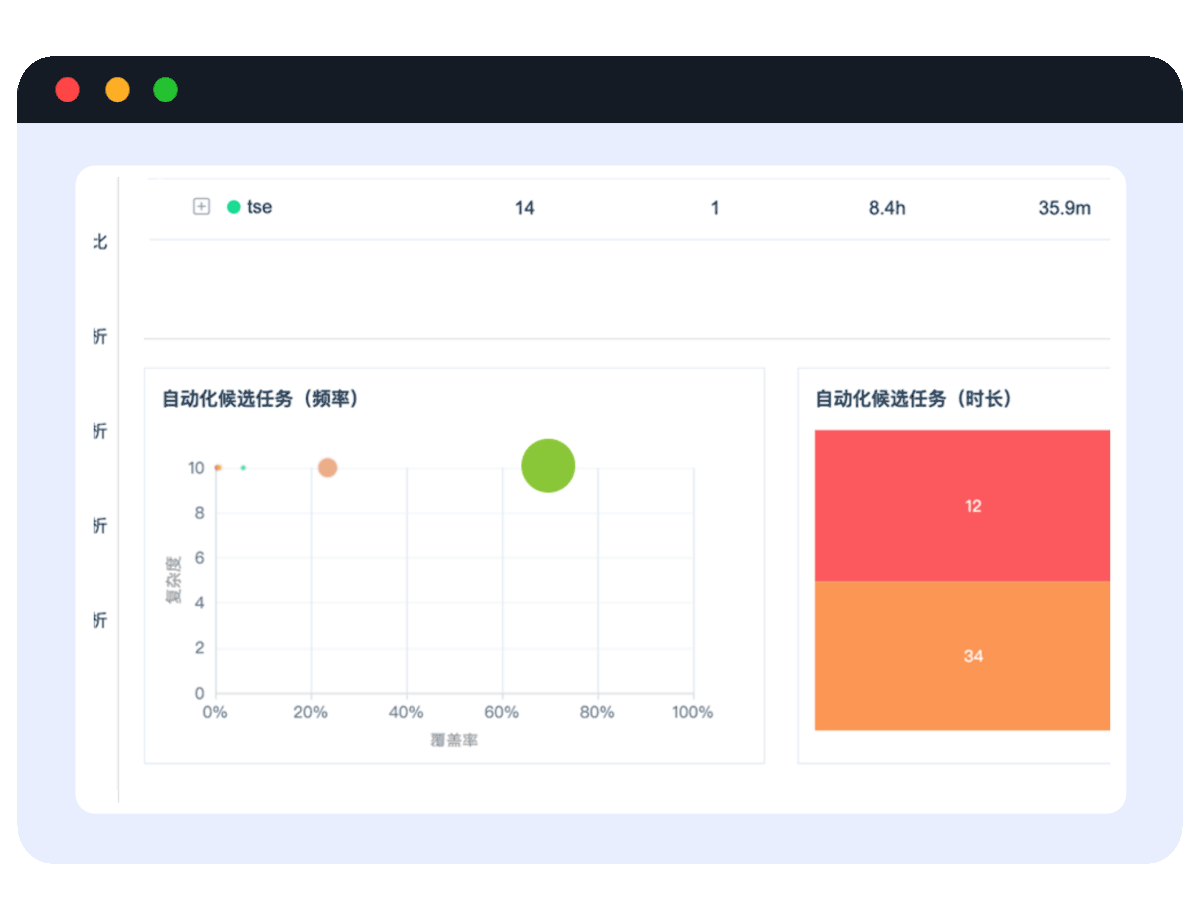Click the 覆盖率 x-axis label
Viewport: 1200px width, 920px height.
tap(454, 741)
